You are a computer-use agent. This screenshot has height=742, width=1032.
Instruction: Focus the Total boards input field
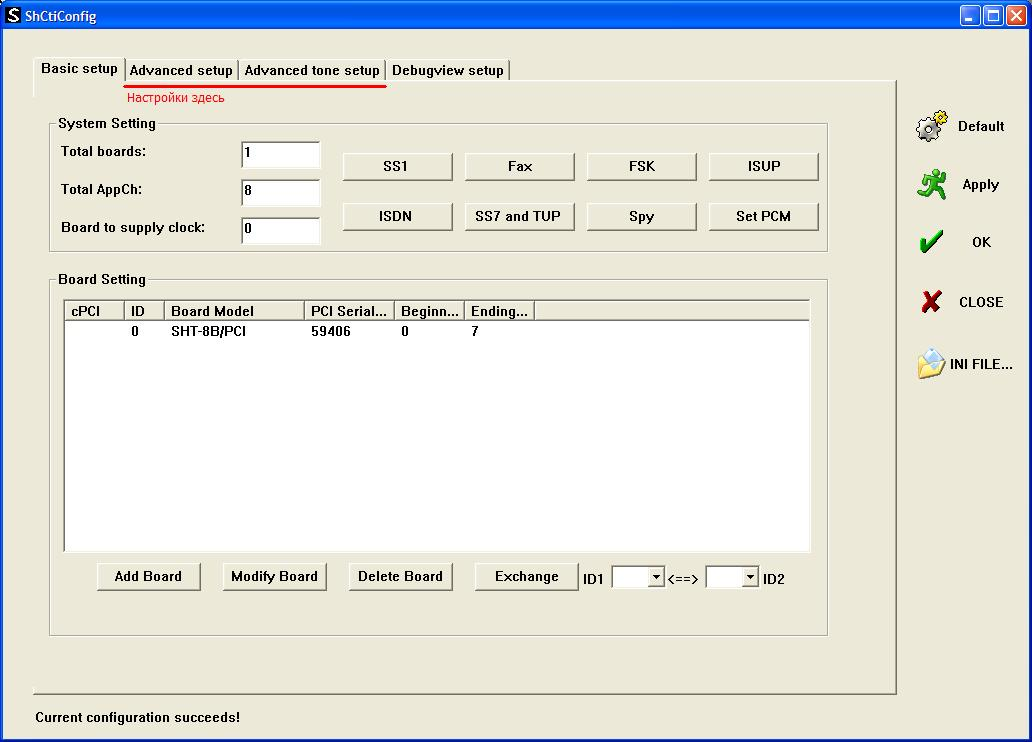coord(280,154)
